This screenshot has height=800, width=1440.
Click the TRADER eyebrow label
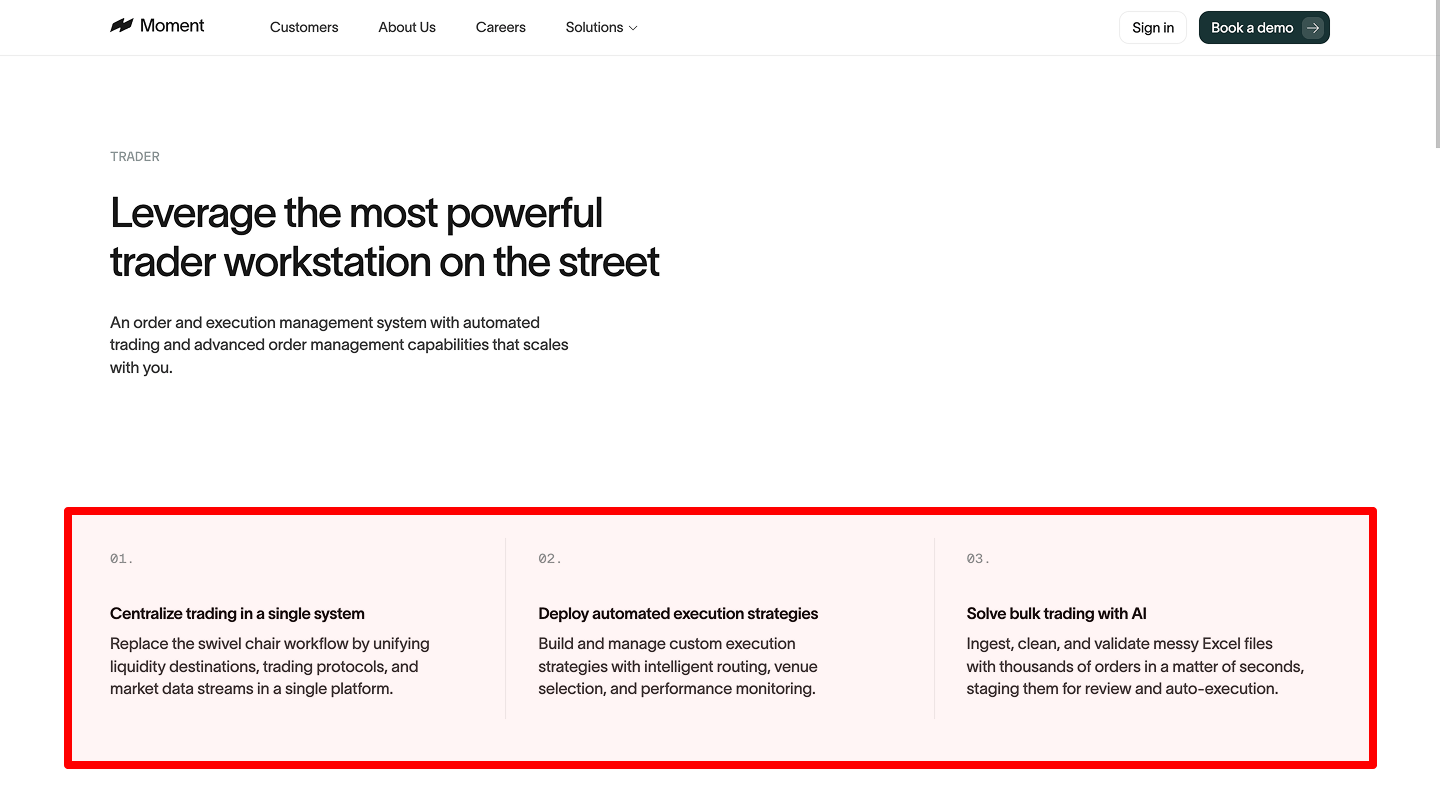pyautogui.click(x=134, y=156)
